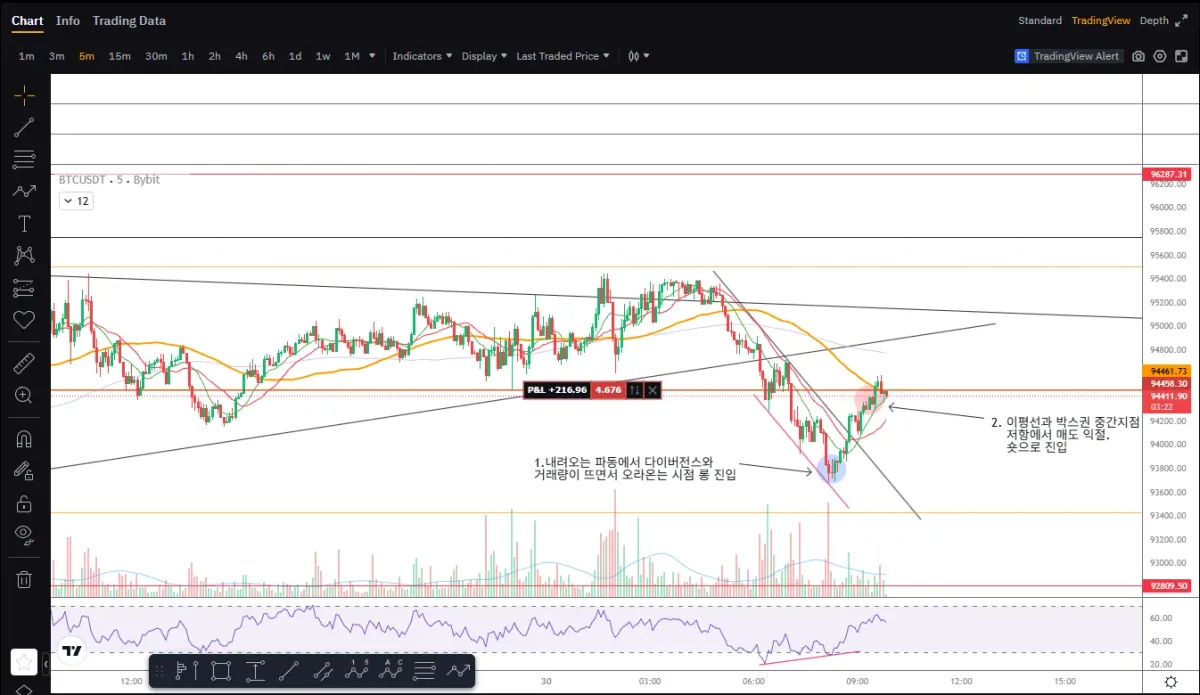Open the Last Traded Price dropdown
This screenshot has height=695, width=1200.
point(563,56)
